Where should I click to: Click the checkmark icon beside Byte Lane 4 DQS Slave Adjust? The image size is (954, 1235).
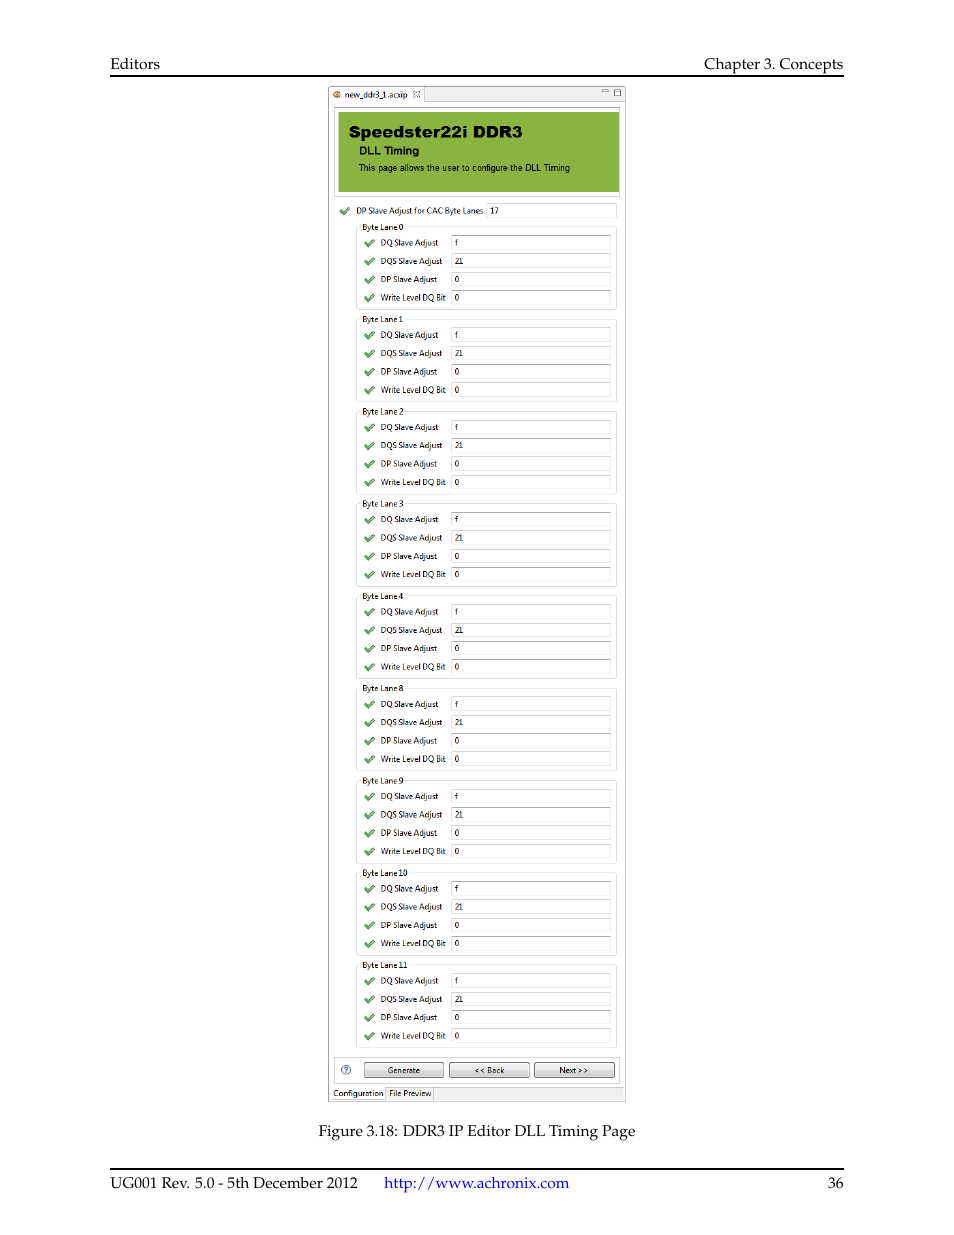click(369, 630)
